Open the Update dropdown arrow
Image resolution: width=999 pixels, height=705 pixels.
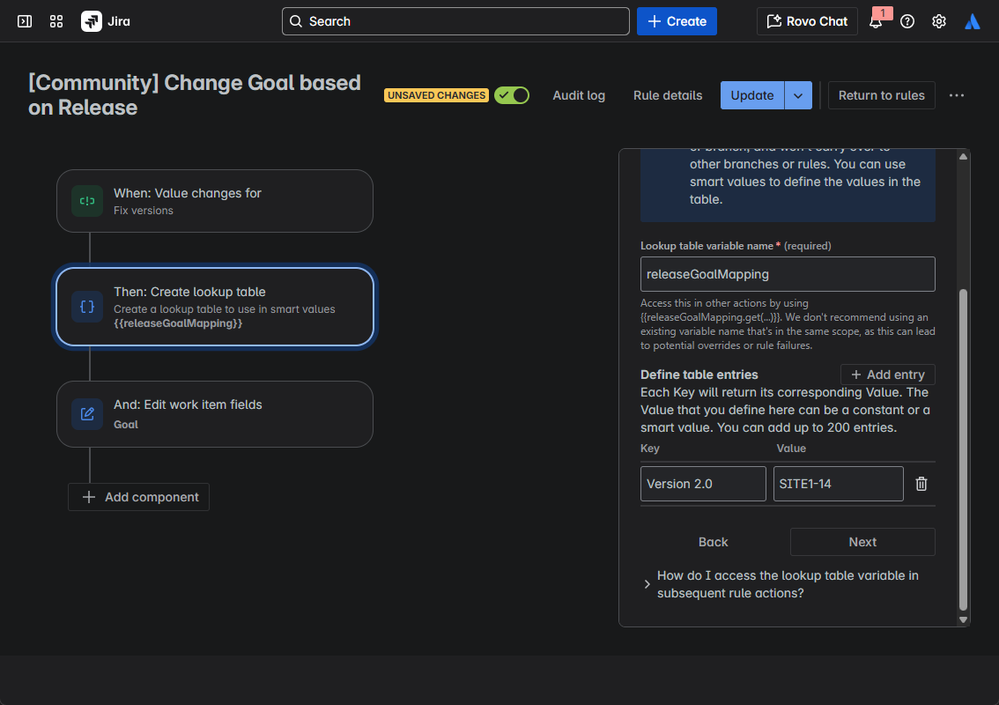pos(798,95)
